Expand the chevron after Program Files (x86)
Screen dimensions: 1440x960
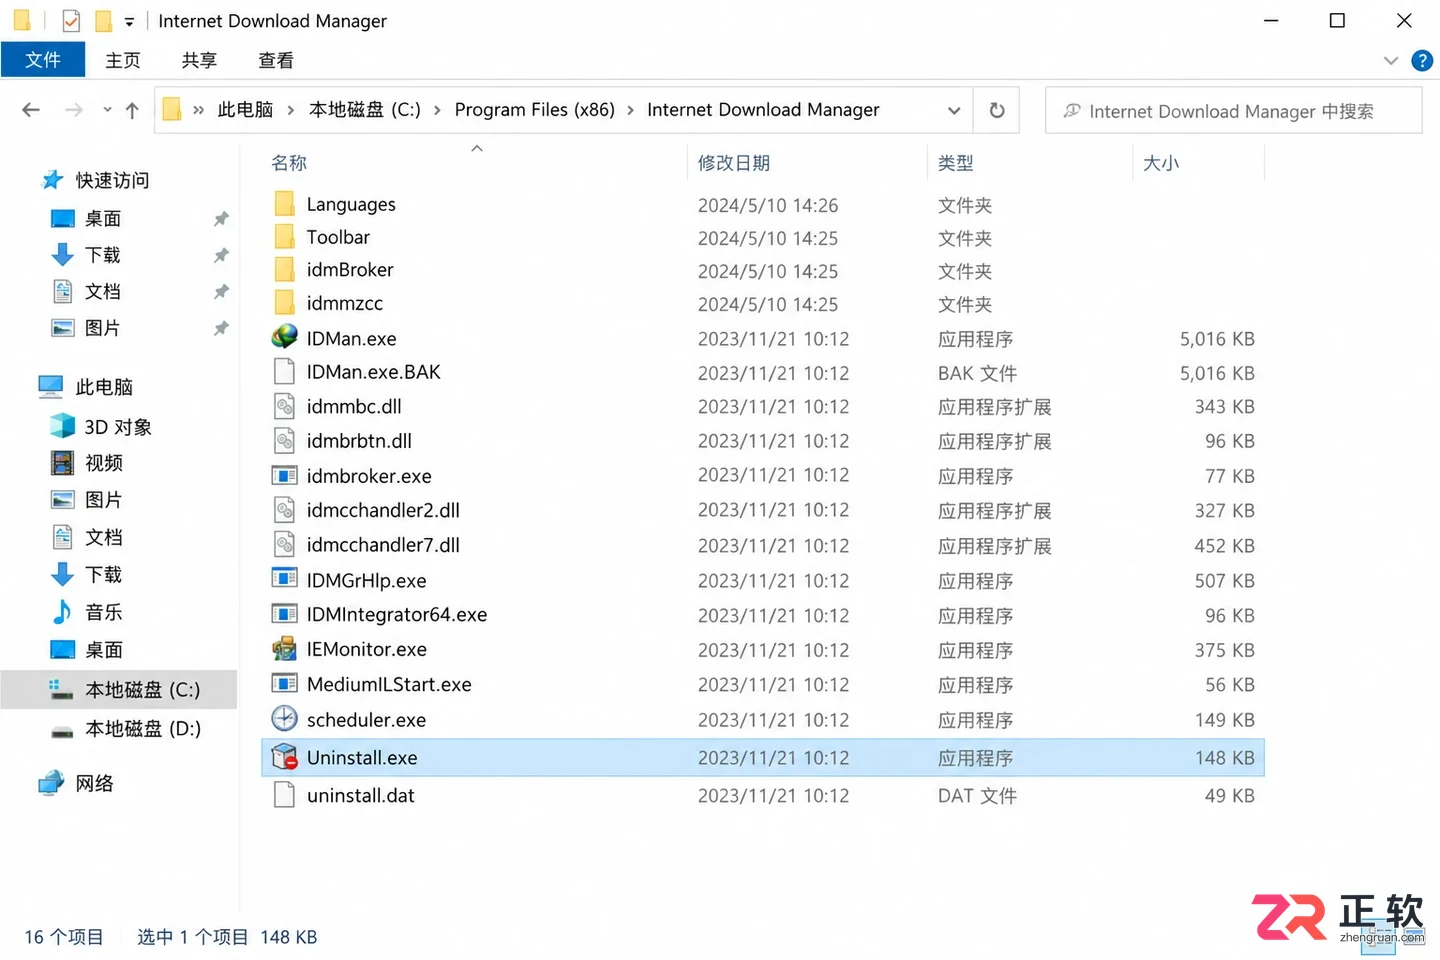[x=631, y=110]
